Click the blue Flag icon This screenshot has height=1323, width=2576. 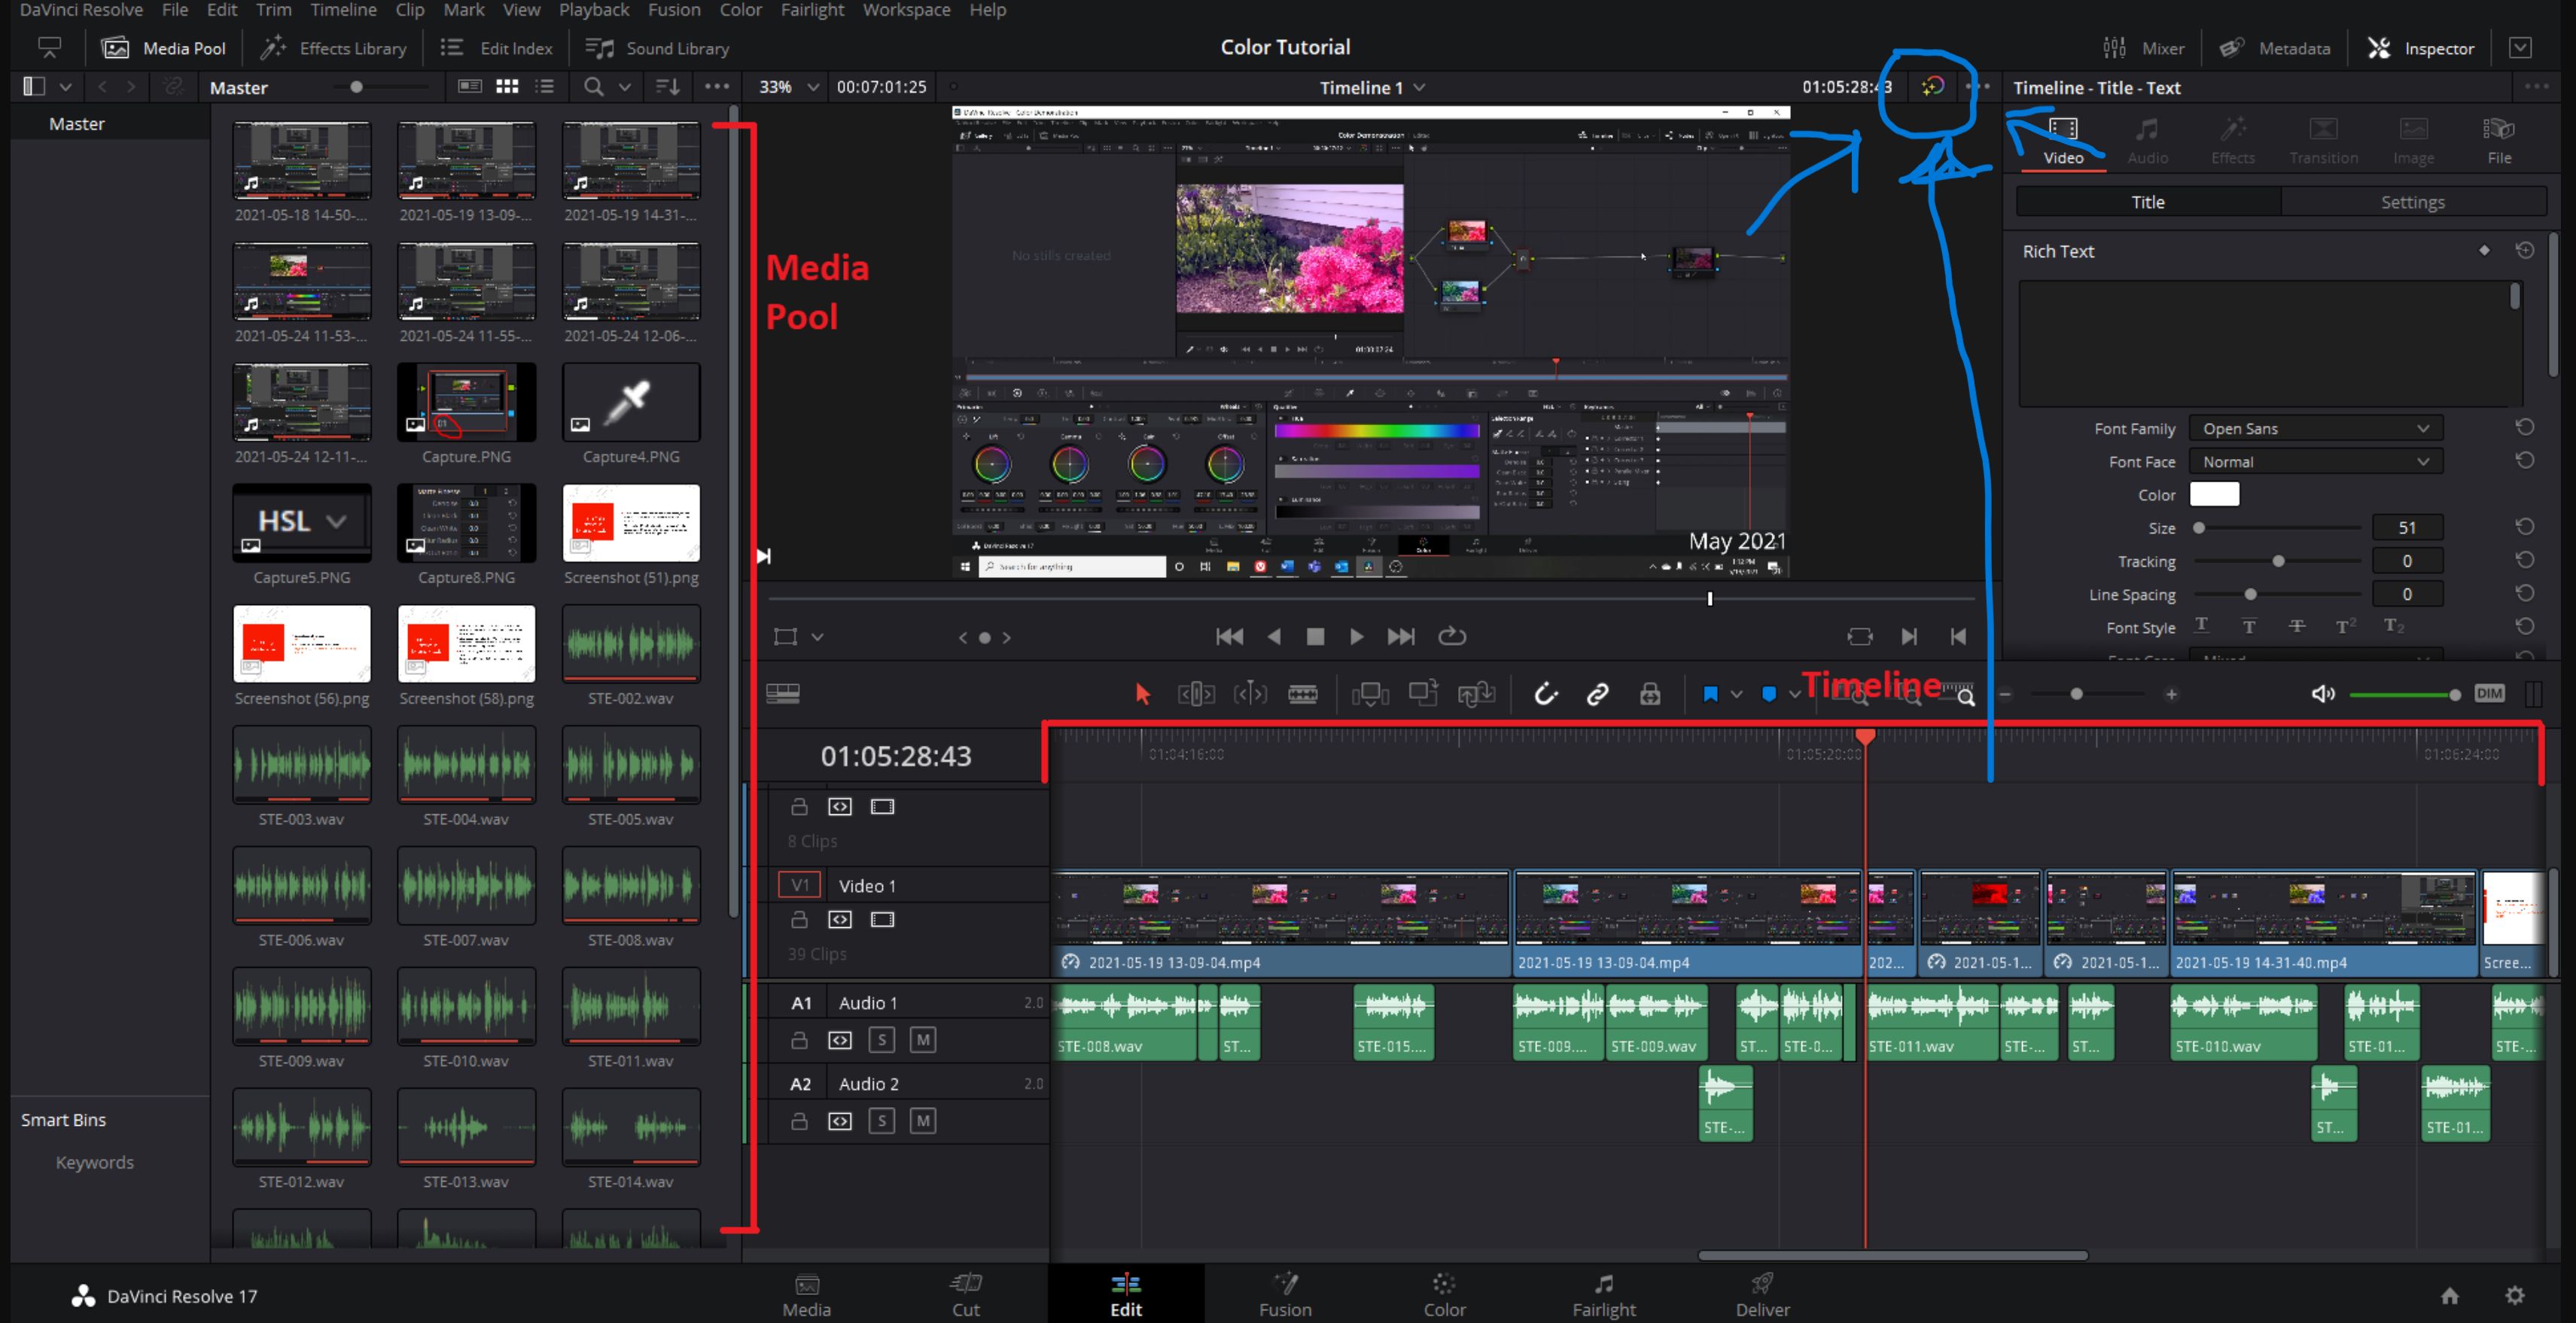(x=1711, y=694)
